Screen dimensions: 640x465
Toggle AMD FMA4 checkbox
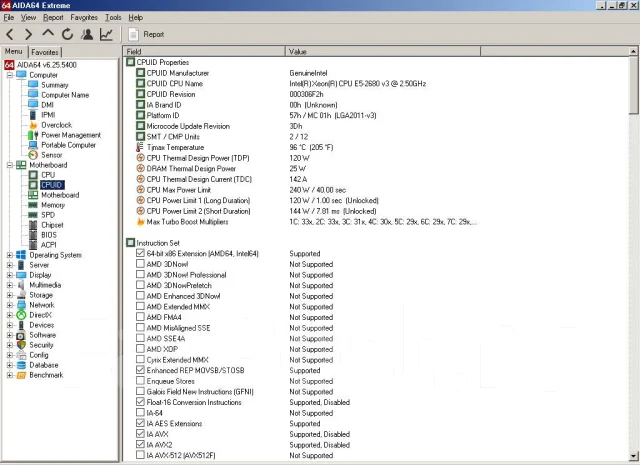click(x=140, y=317)
